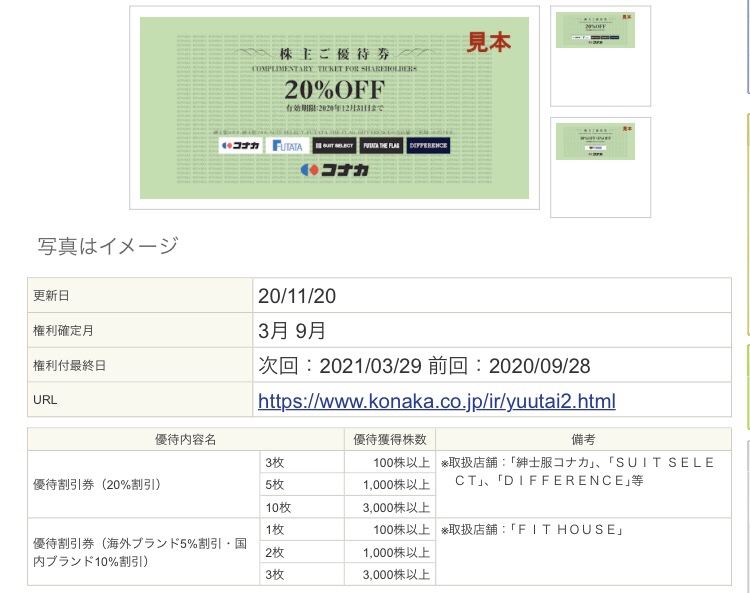
Task: Select the 写真はイメージ caption
Action: point(108,246)
